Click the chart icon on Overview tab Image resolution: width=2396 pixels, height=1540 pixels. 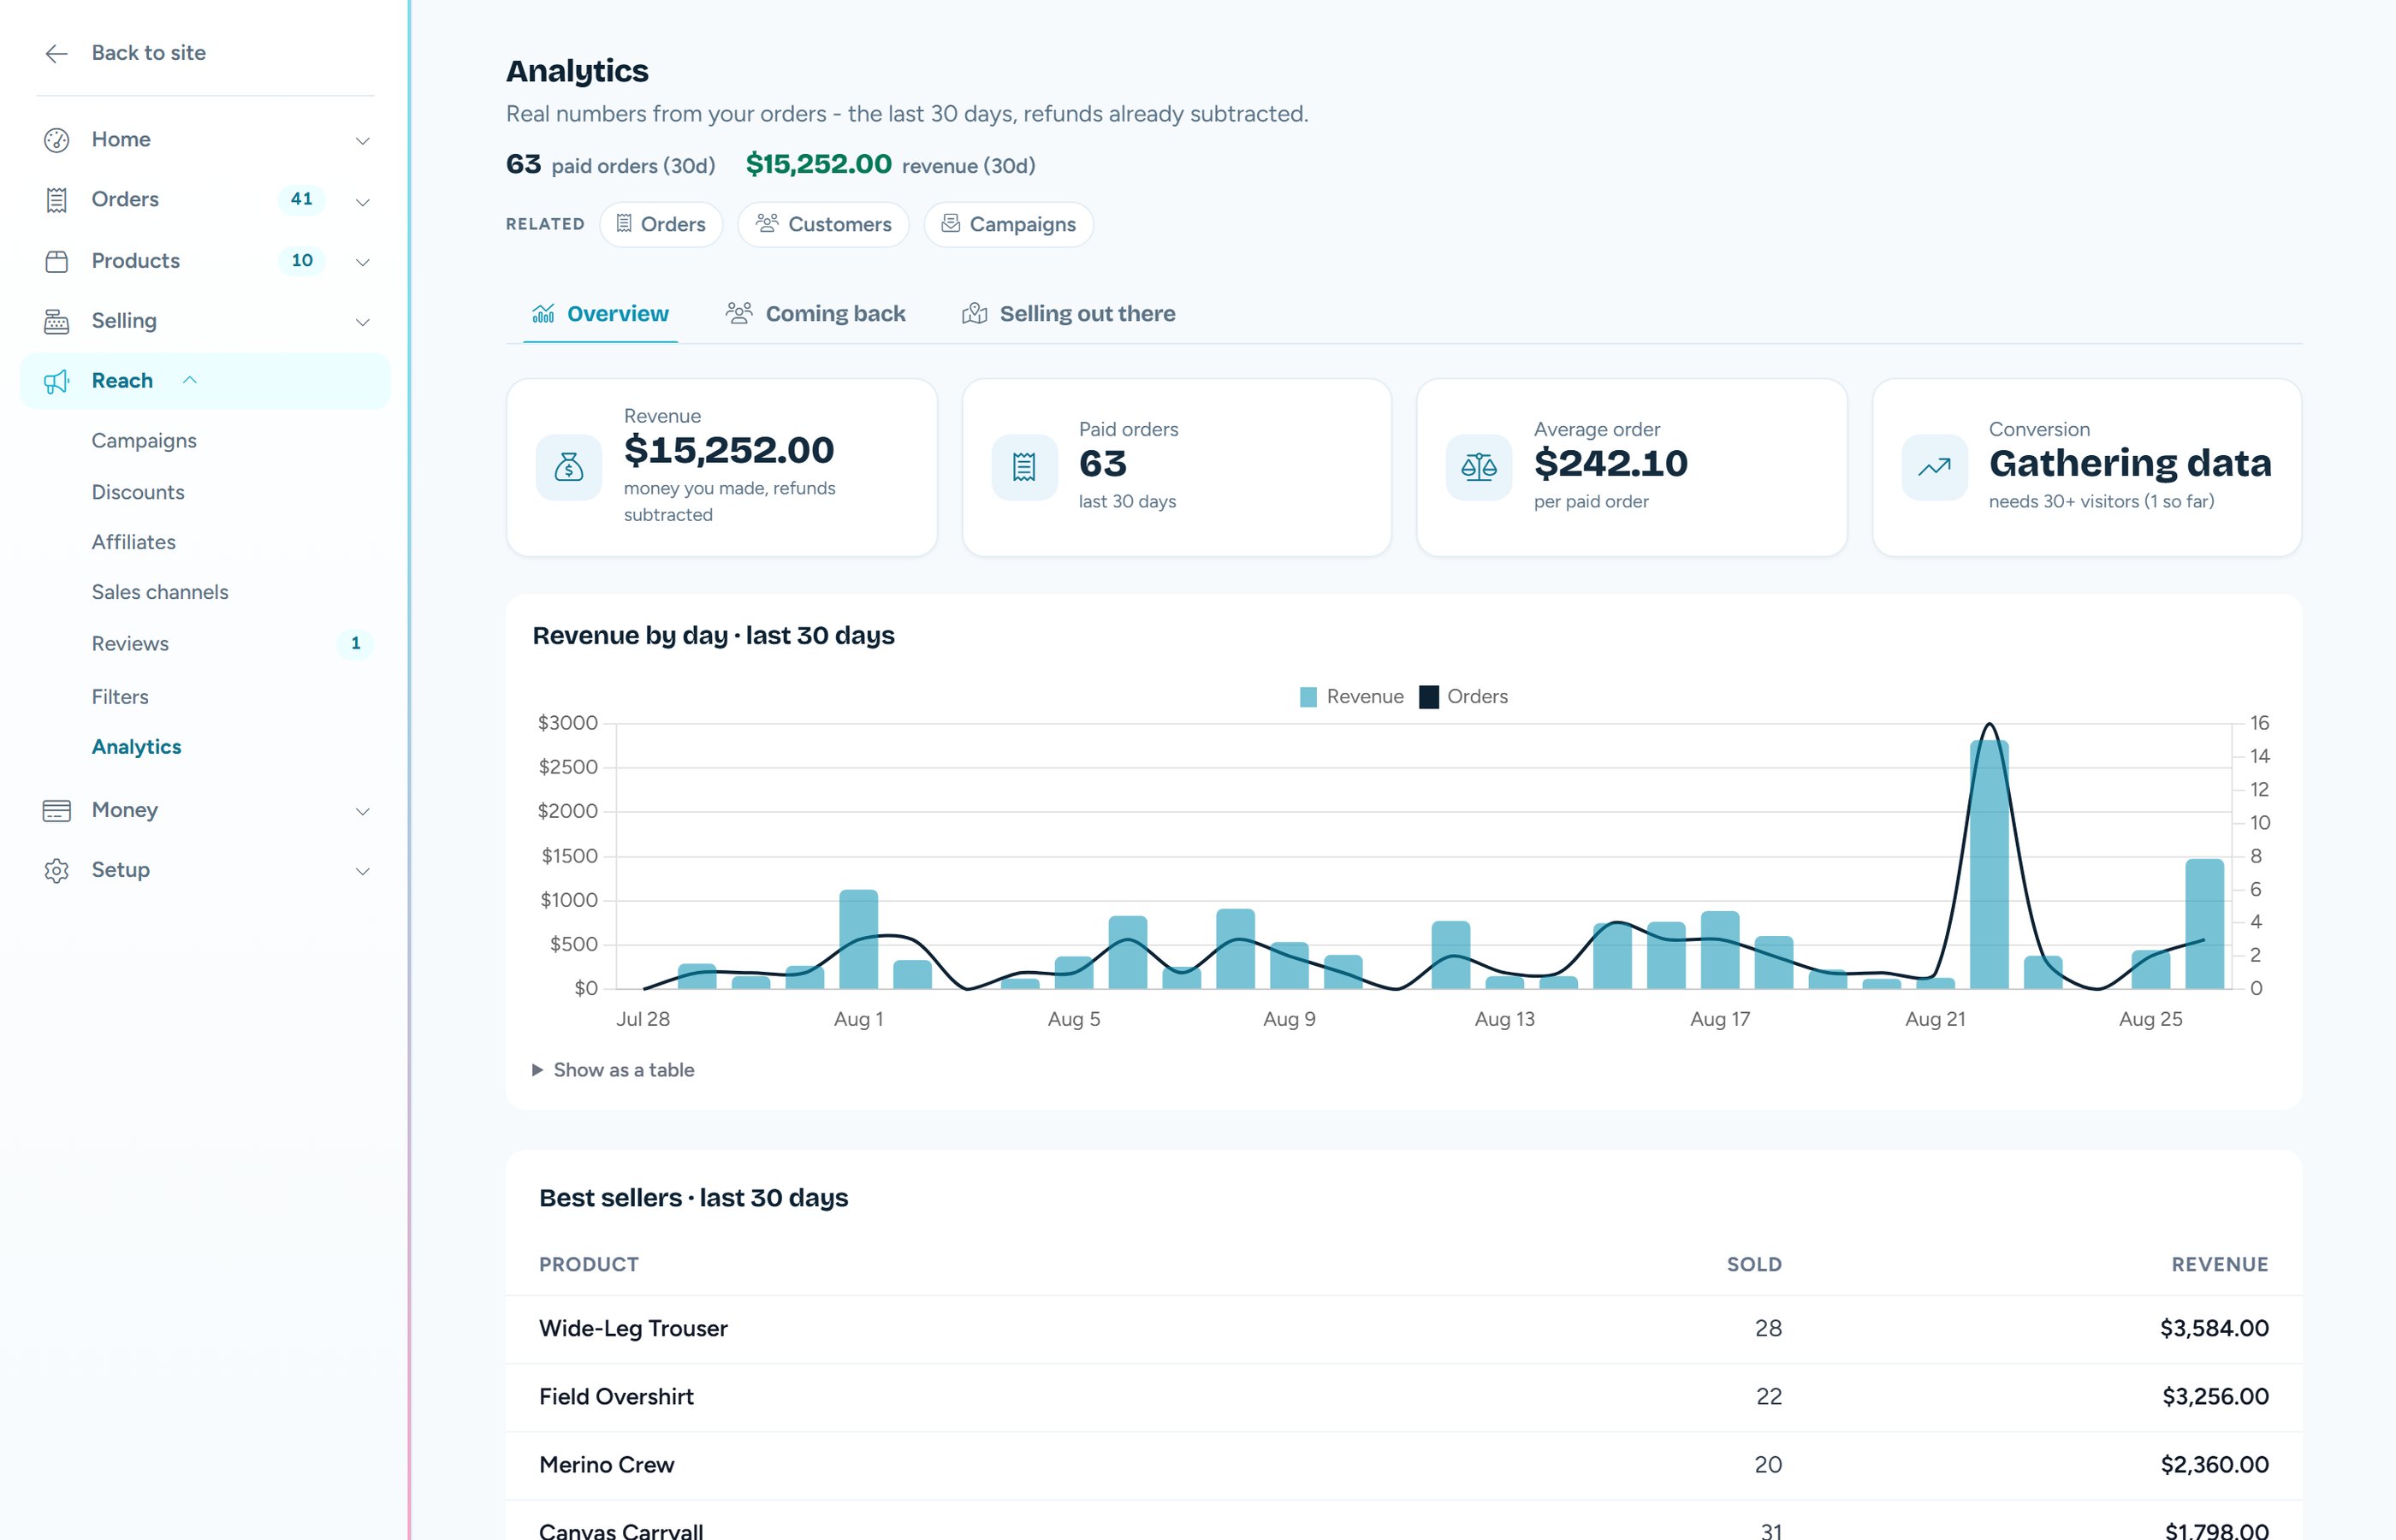543,314
